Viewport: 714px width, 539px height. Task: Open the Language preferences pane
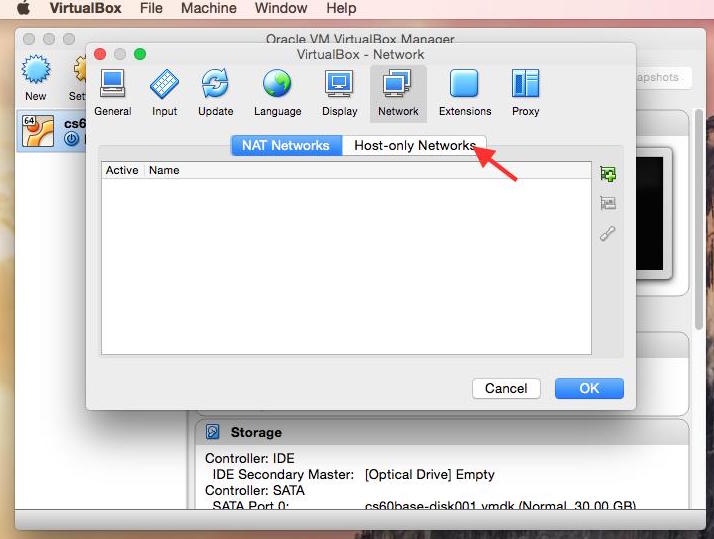click(x=277, y=93)
